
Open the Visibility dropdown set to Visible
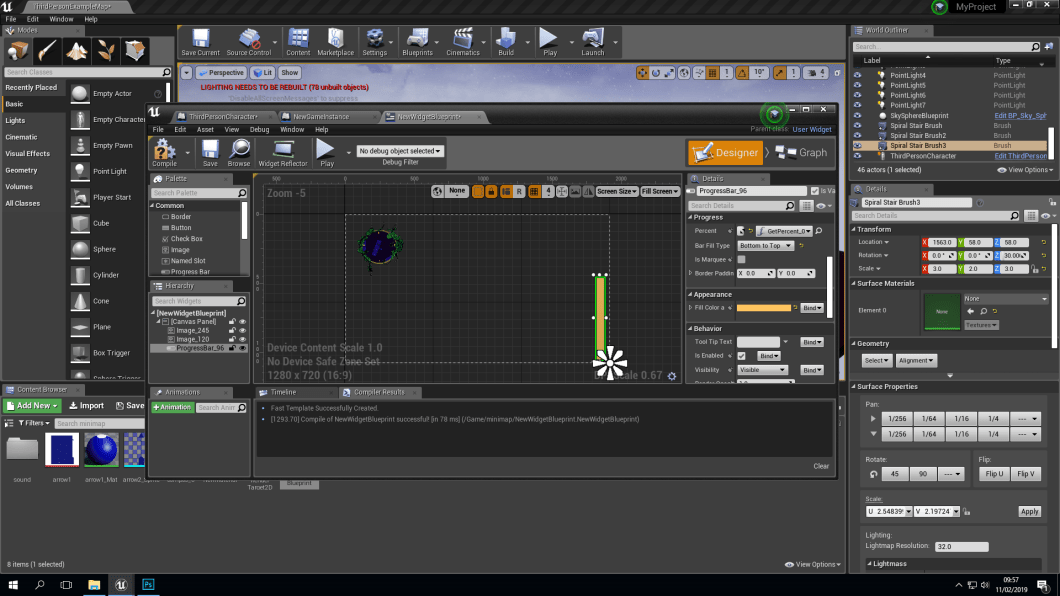(x=763, y=370)
